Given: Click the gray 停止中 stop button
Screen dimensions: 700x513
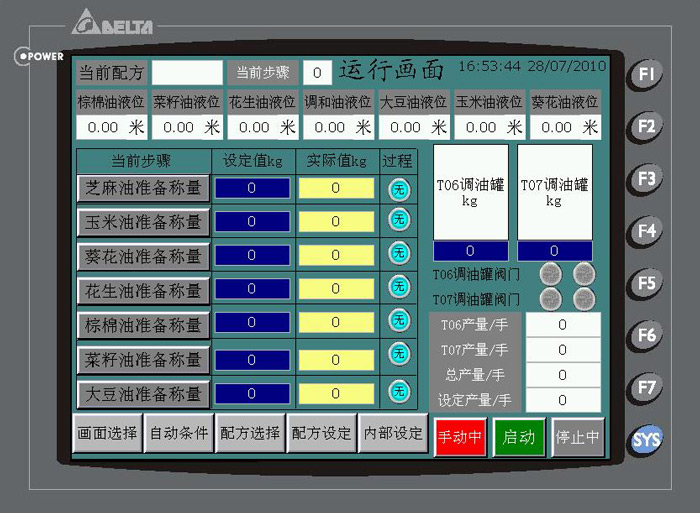Looking at the screenshot, I should [x=578, y=437].
